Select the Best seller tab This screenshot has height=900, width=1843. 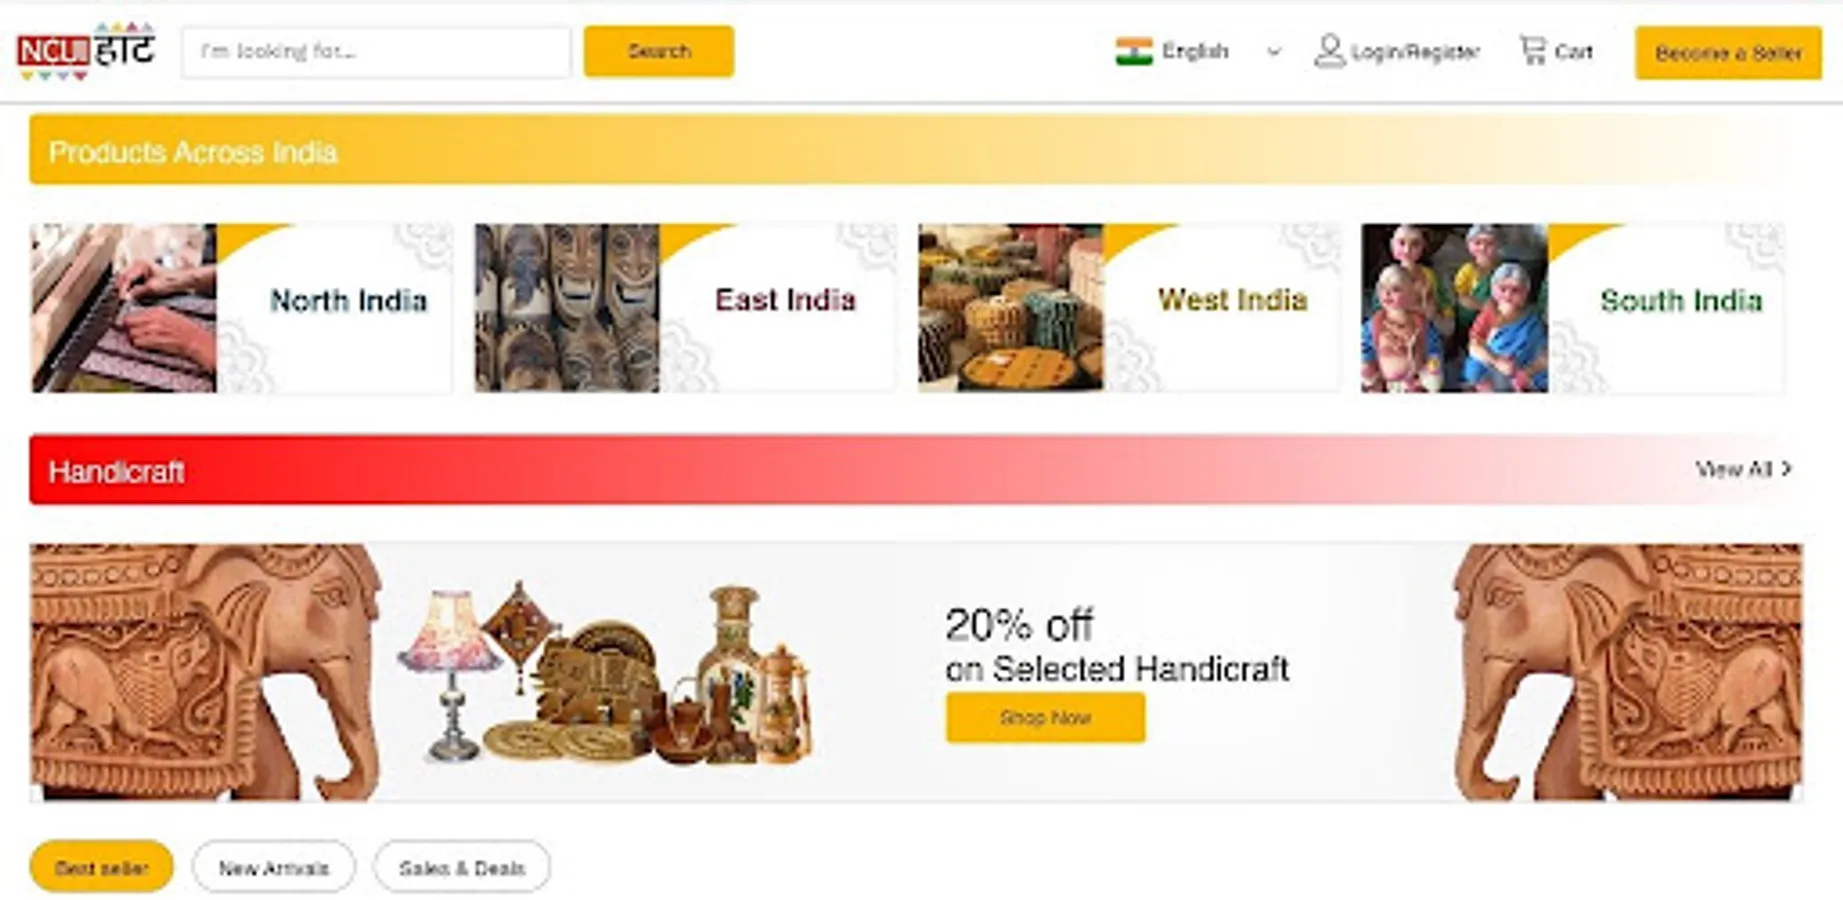pyautogui.click(x=101, y=867)
